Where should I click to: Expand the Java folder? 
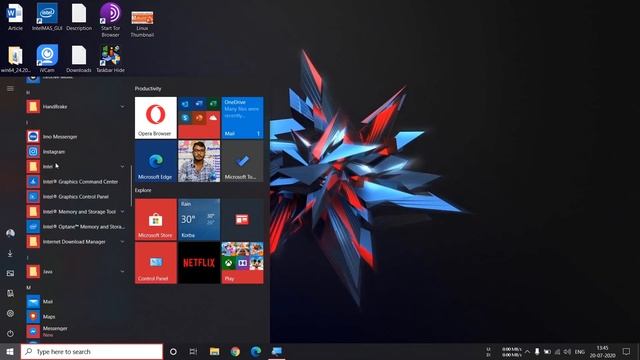tap(76, 271)
